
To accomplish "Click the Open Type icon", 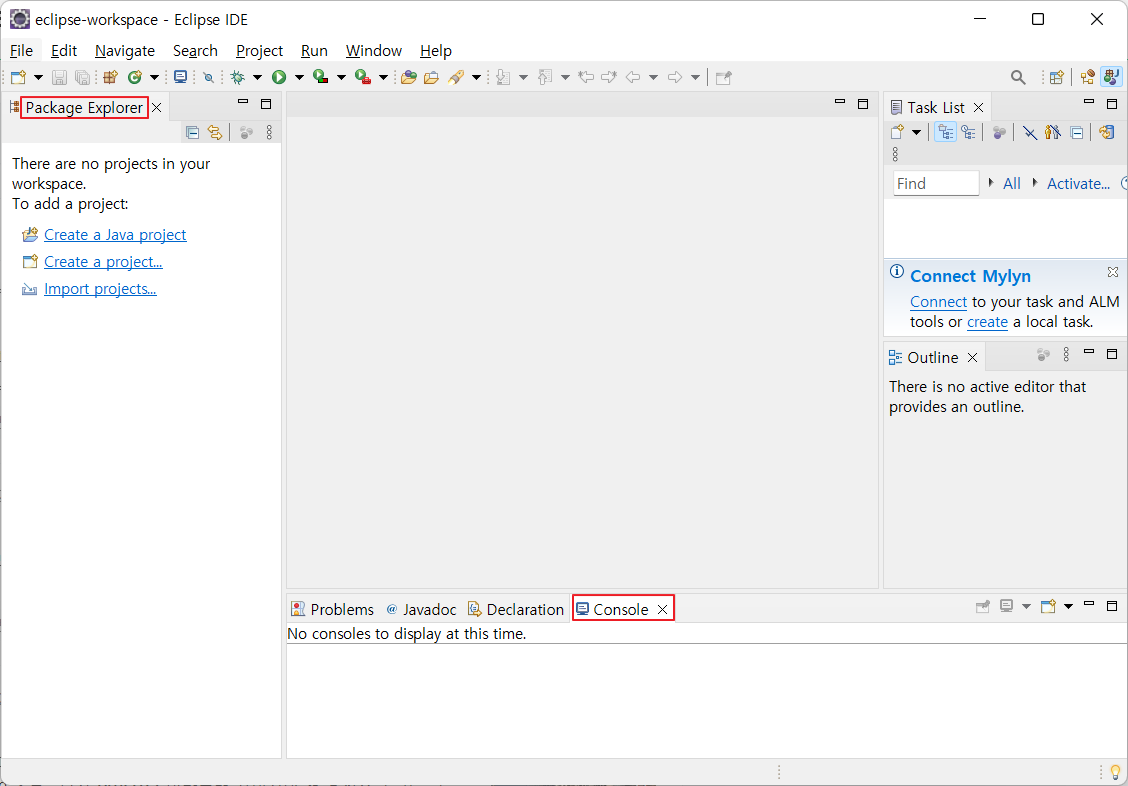I will (409, 77).
